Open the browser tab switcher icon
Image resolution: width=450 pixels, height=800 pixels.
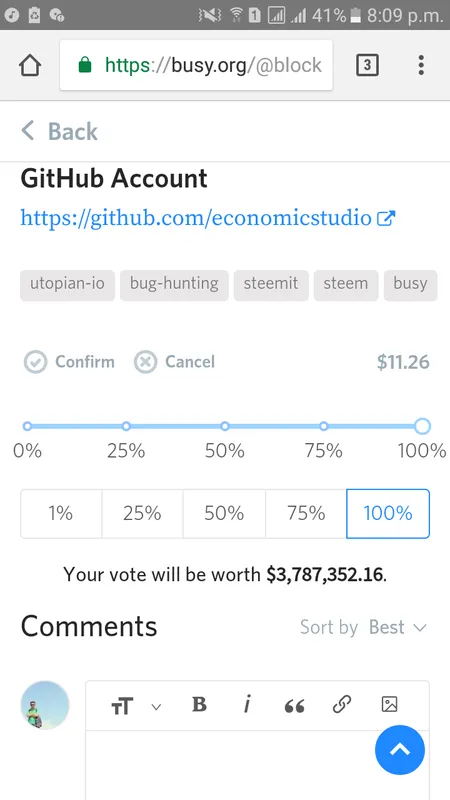367,65
